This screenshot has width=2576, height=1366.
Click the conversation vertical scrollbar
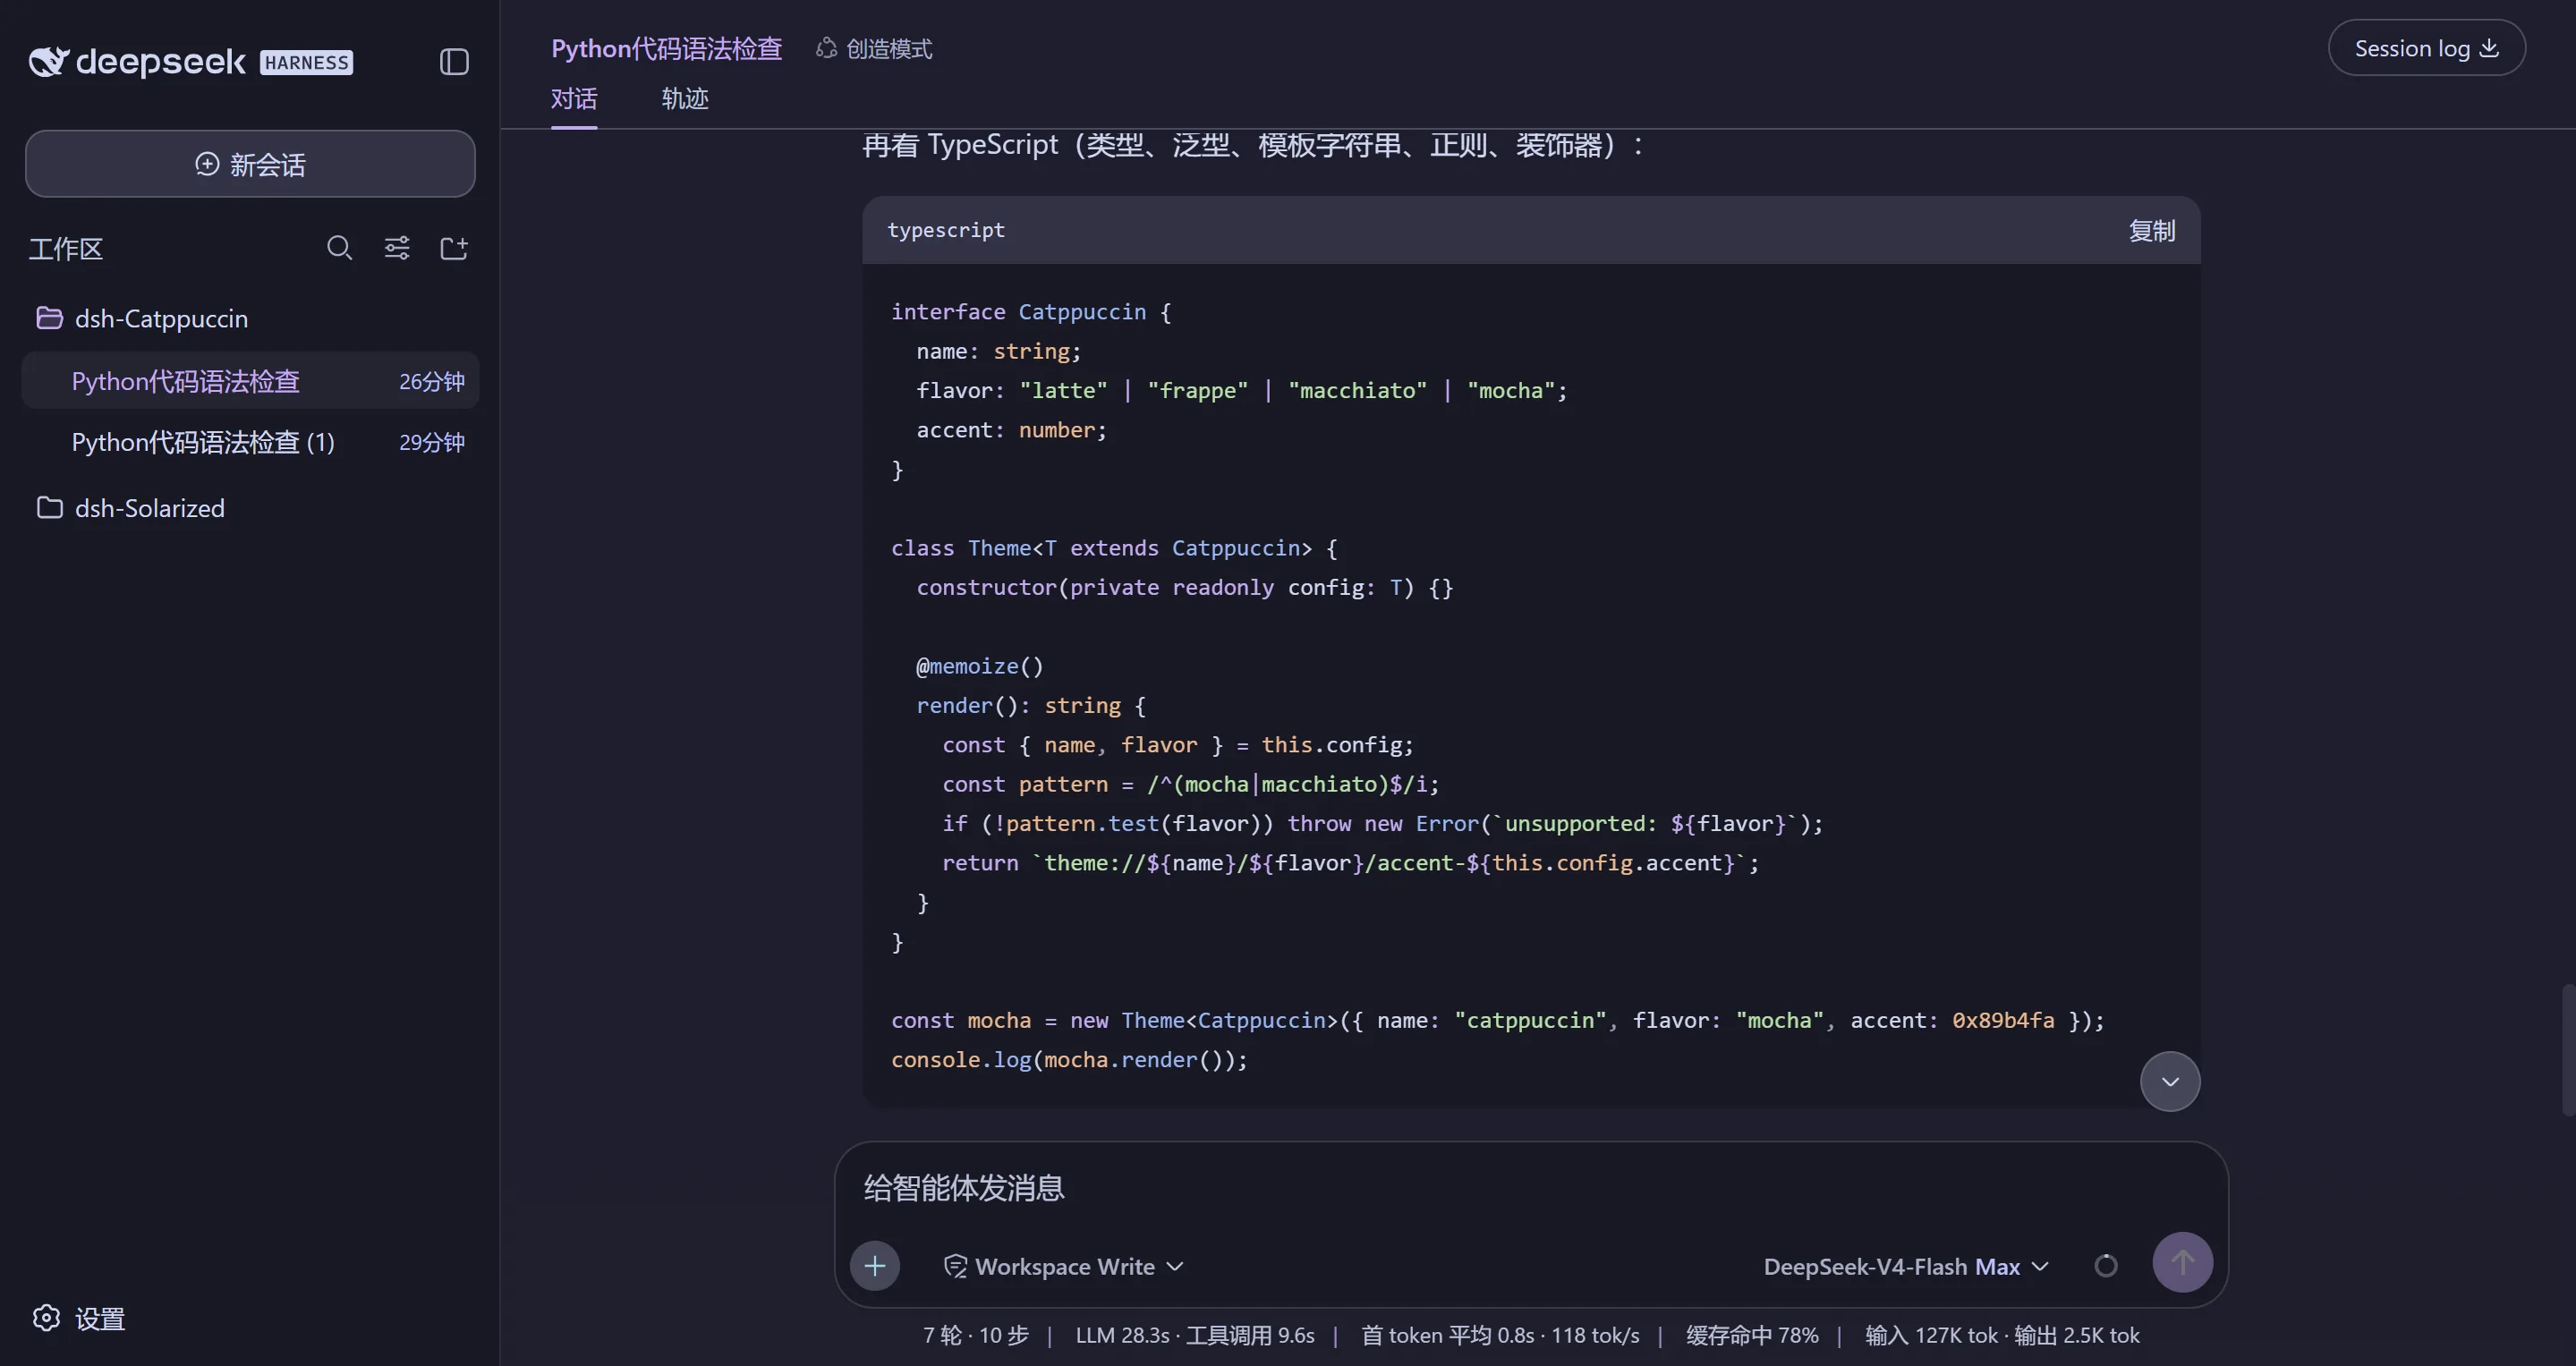pyautogui.click(x=2568, y=1050)
